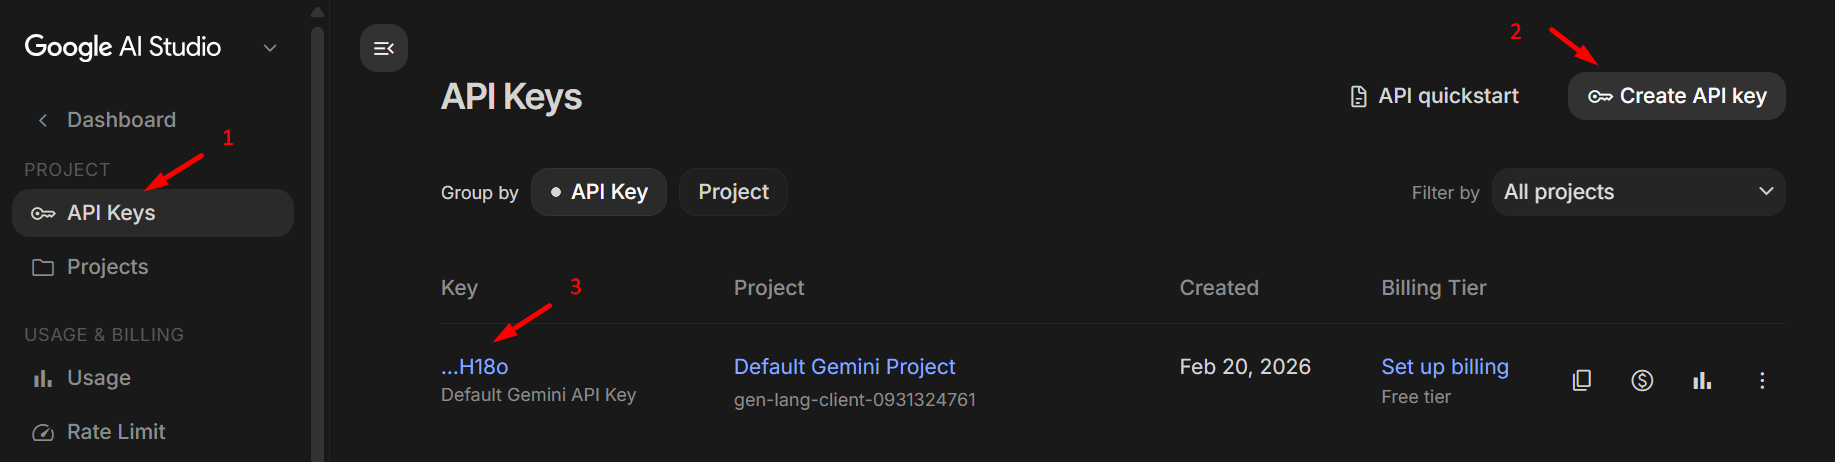Screen dimensions: 1835x462
Task: View usage bar chart icon in key row
Action: click(x=1702, y=380)
